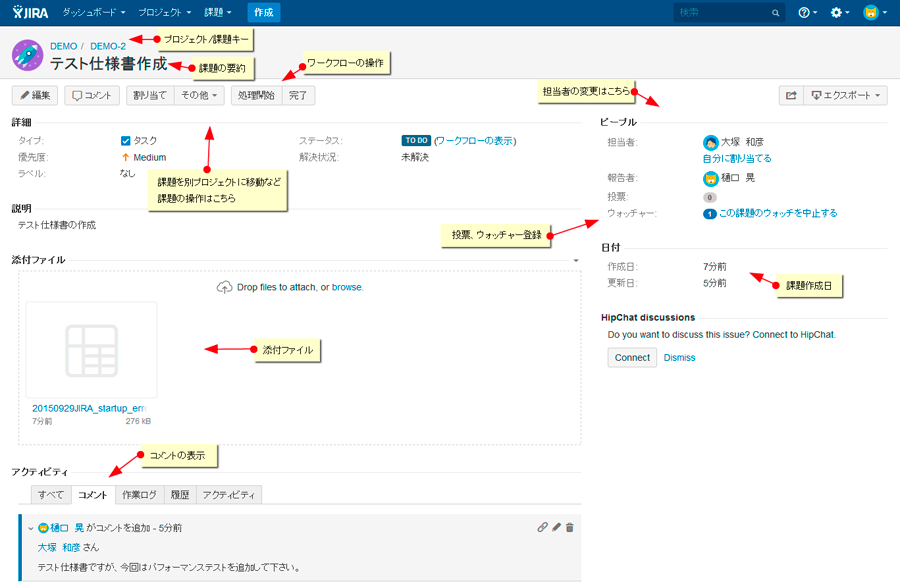Click the trash delete icon on the comment
Image resolution: width=900 pixels, height=586 pixels.
click(x=569, y=527)
